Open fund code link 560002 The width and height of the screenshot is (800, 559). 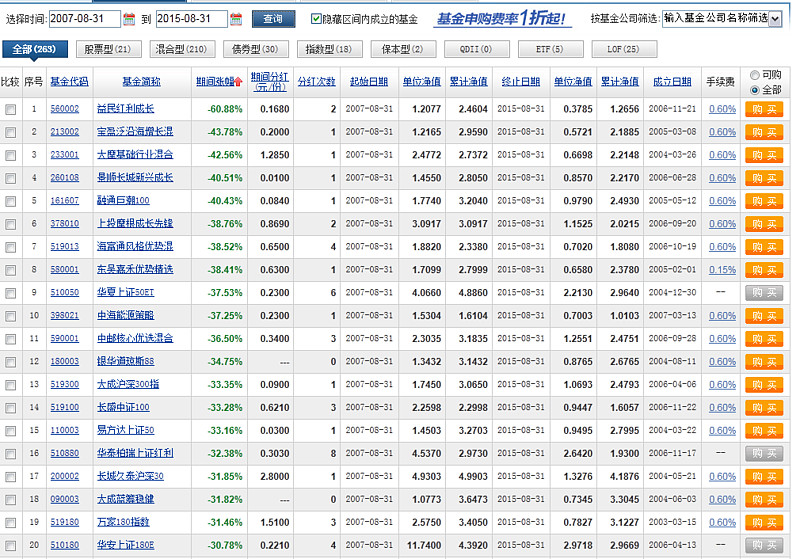(x=65, y=109)
